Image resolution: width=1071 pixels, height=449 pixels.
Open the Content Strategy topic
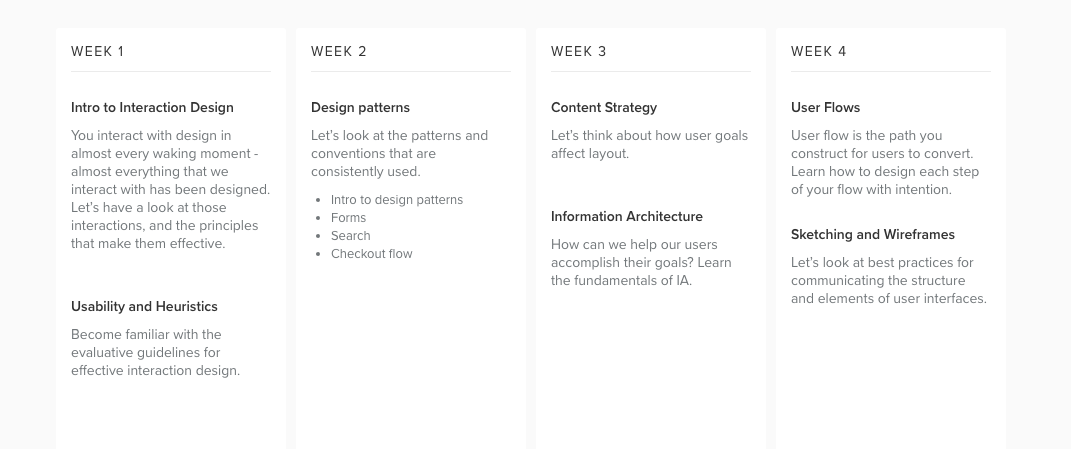click(x=604, y=107)
